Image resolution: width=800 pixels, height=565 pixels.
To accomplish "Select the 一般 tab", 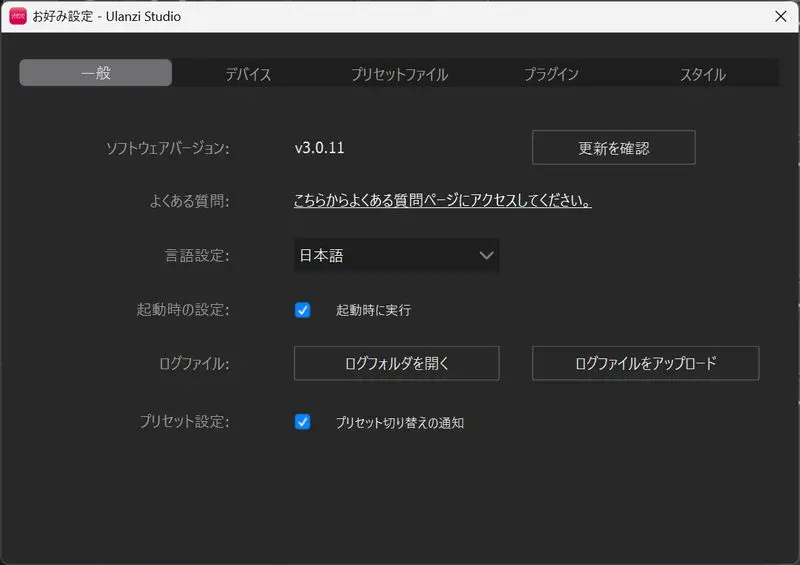I will (96, 74).
